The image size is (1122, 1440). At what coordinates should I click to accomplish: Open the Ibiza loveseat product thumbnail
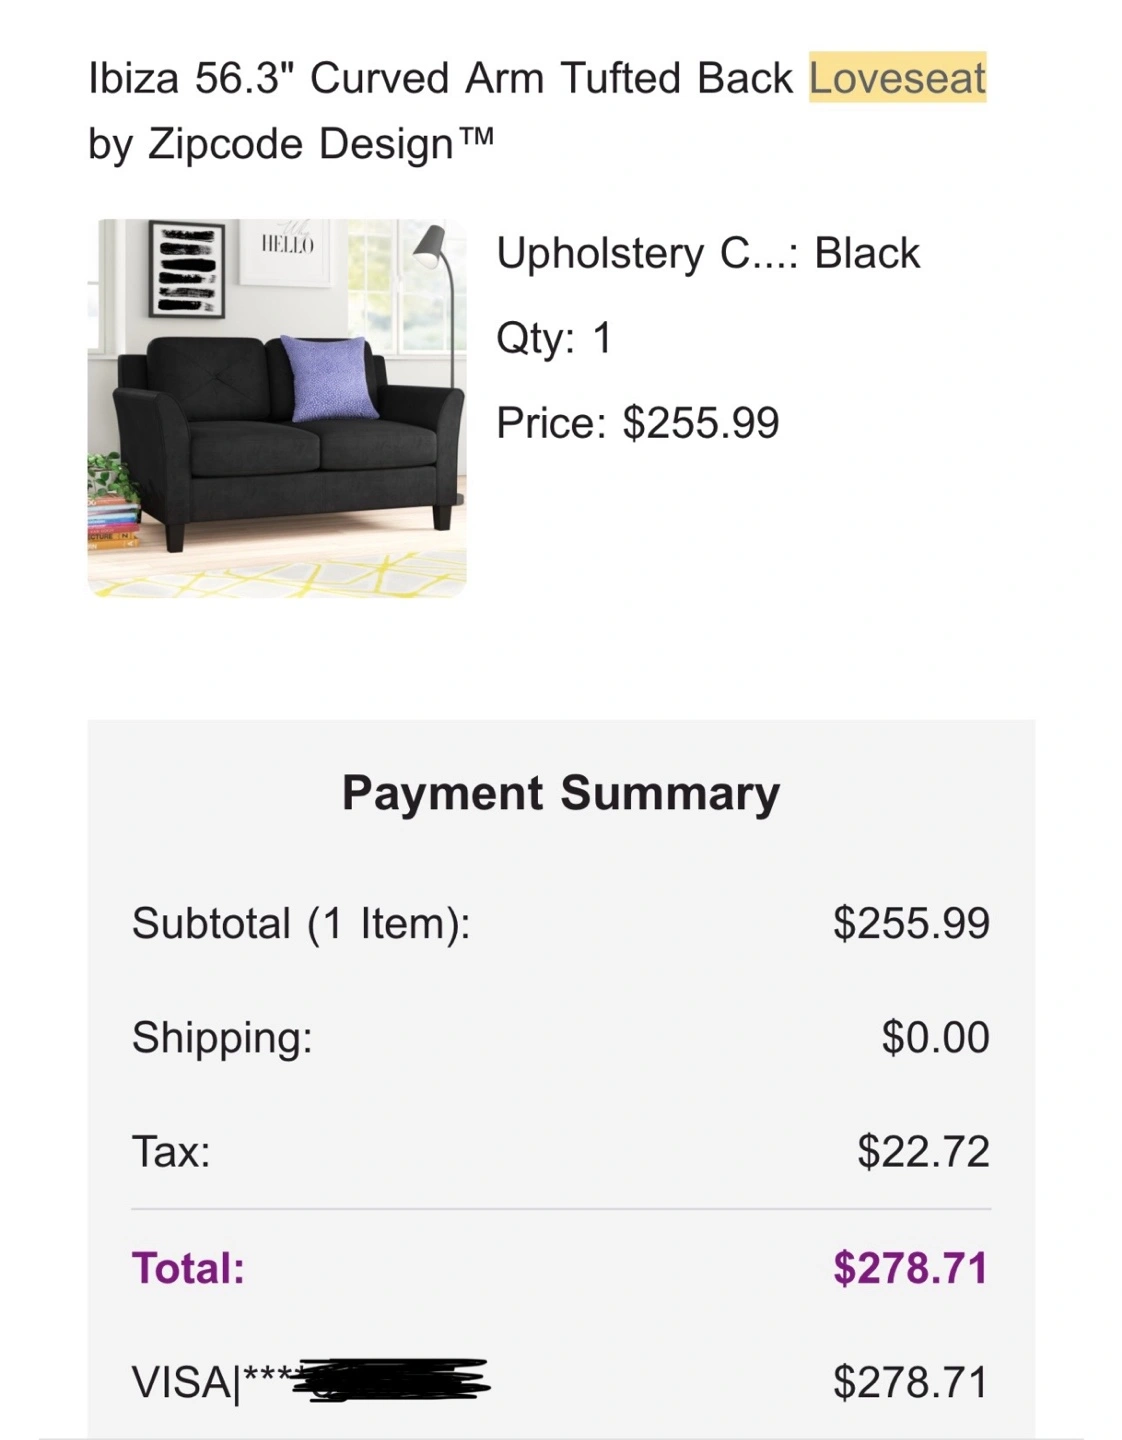(277, 408)
